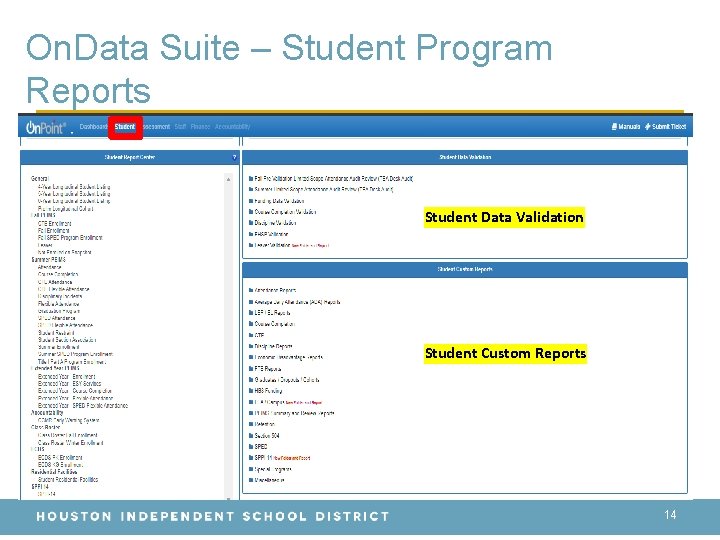This screenshot has width=720, height=540.
Task: Open the Manuals link
Action: (x=626, y=127)
